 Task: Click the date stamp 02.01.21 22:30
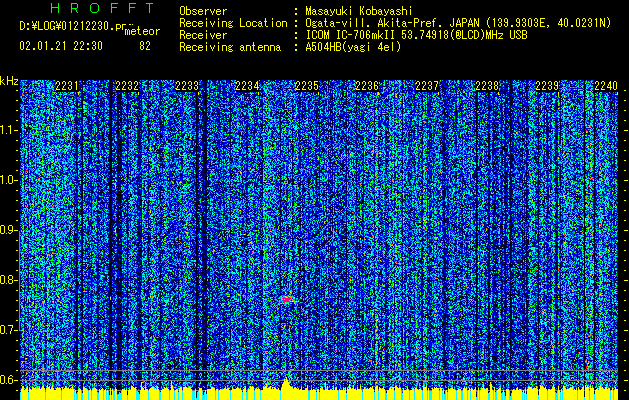pos(61,46)
